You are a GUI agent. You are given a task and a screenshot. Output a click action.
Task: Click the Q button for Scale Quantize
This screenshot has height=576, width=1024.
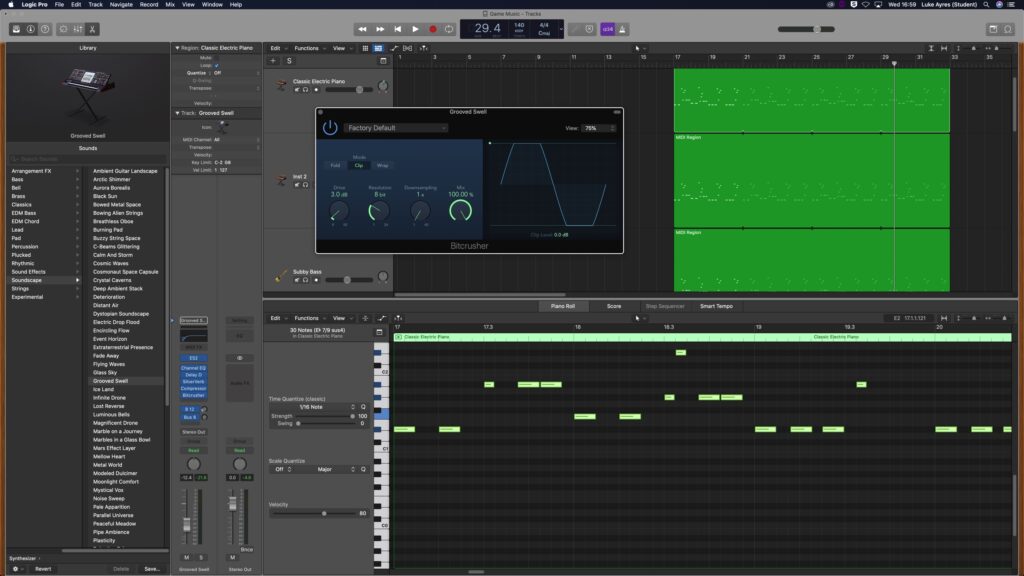[364, 470]
